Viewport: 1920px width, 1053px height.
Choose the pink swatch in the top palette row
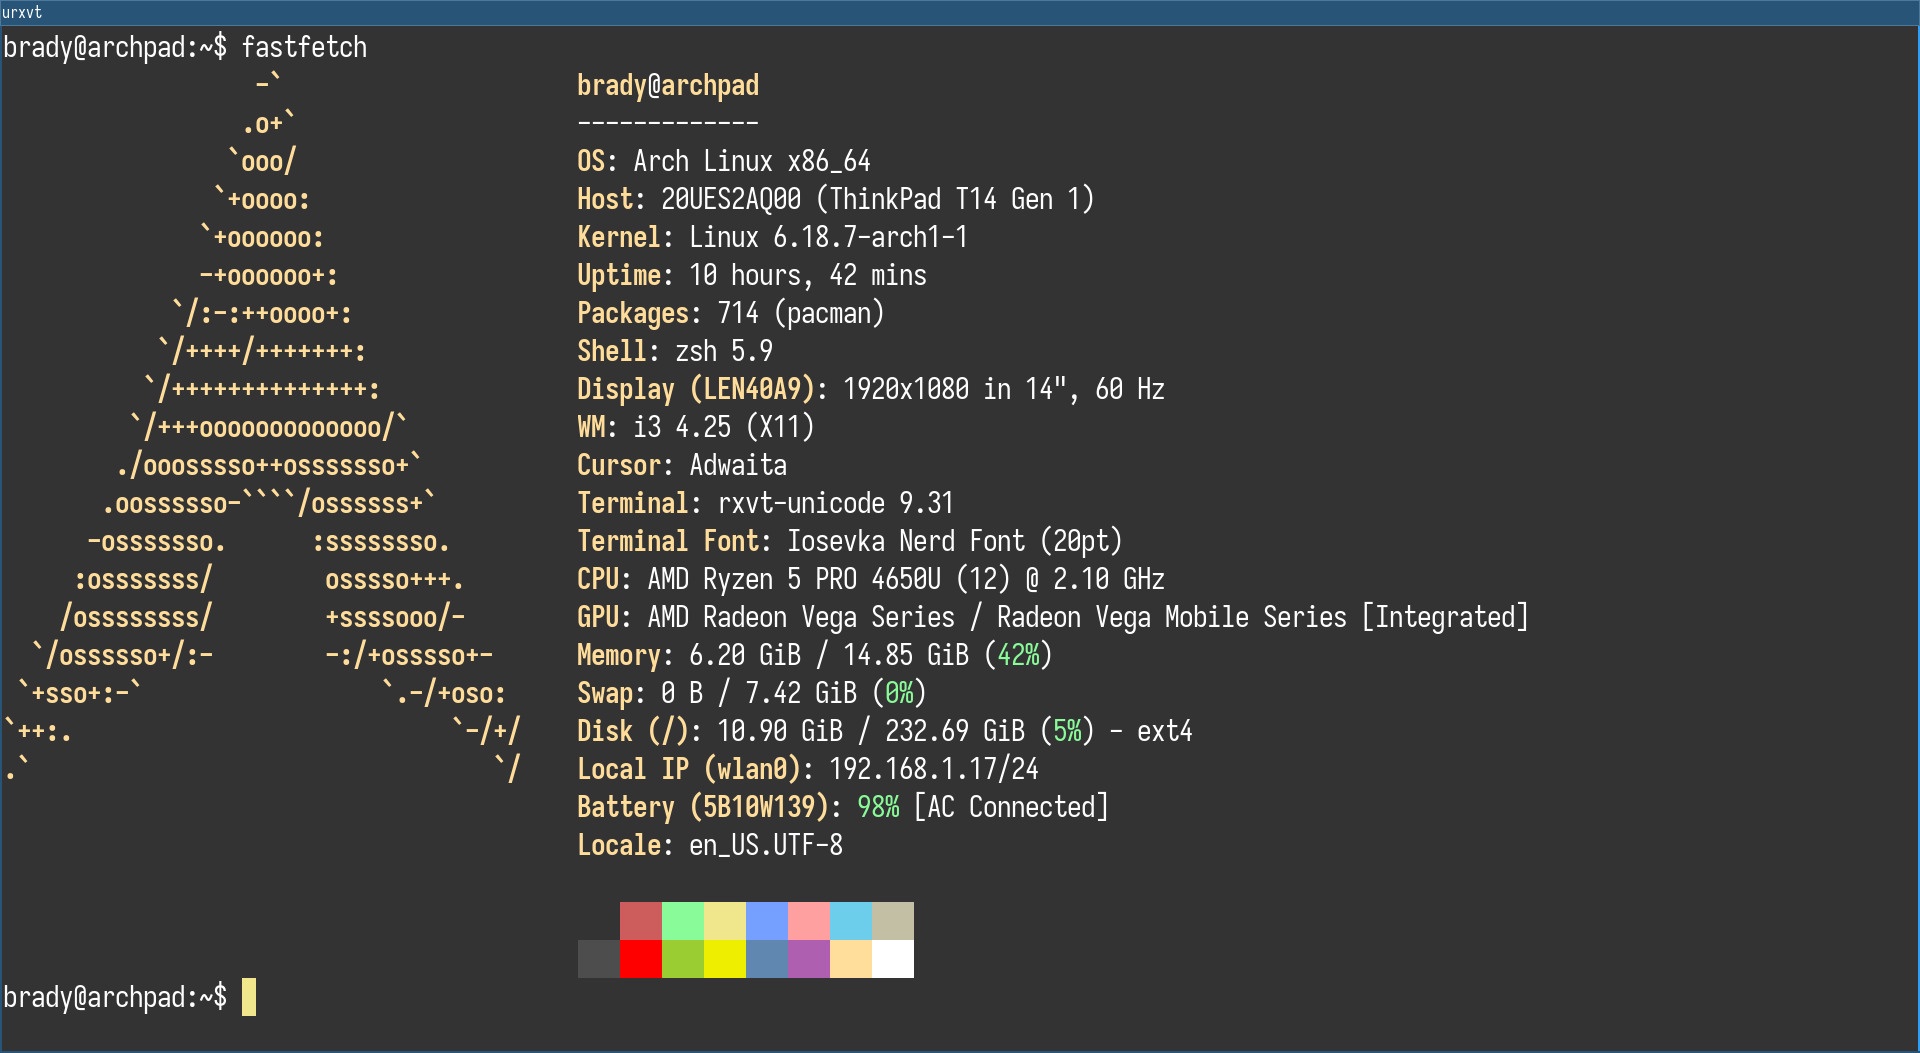[809, 921]
